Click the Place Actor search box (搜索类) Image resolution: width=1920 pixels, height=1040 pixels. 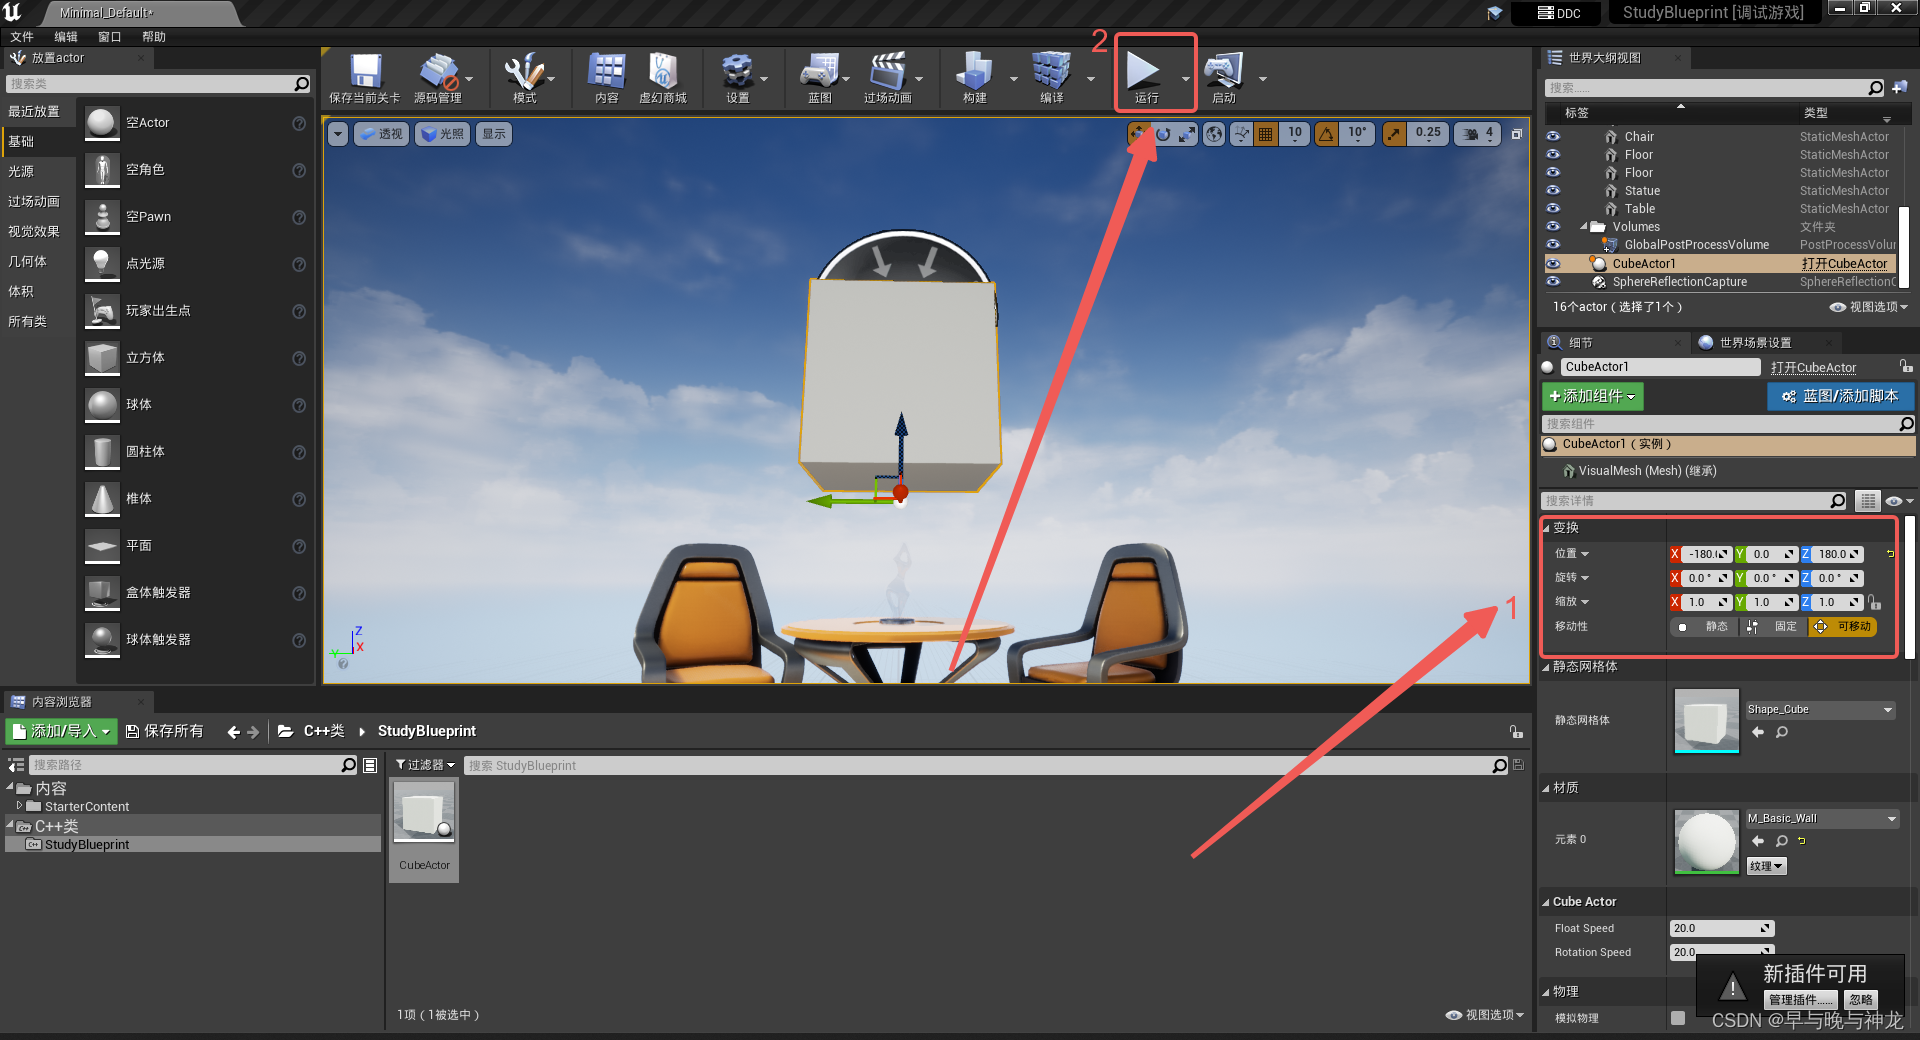pos(158,84)
